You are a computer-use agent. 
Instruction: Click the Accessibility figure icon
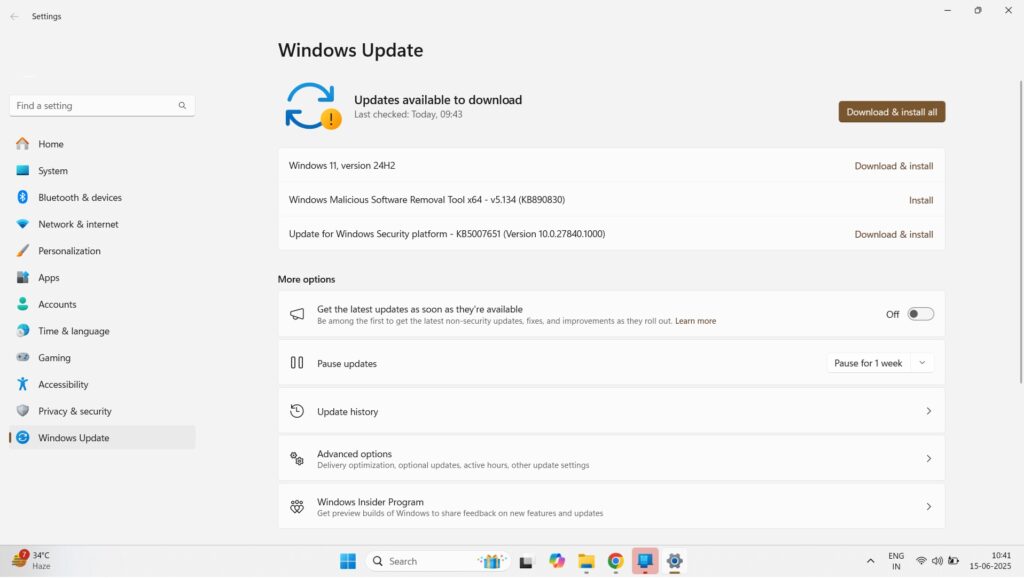(x=22, y=384)
